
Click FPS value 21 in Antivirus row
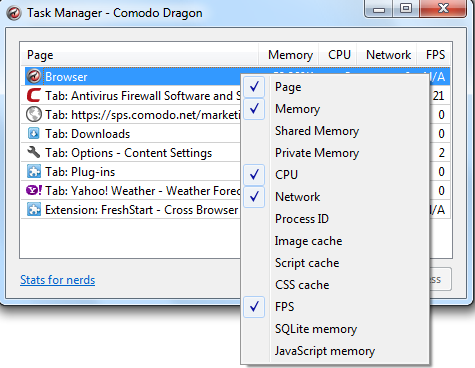(x=438, y=96)
